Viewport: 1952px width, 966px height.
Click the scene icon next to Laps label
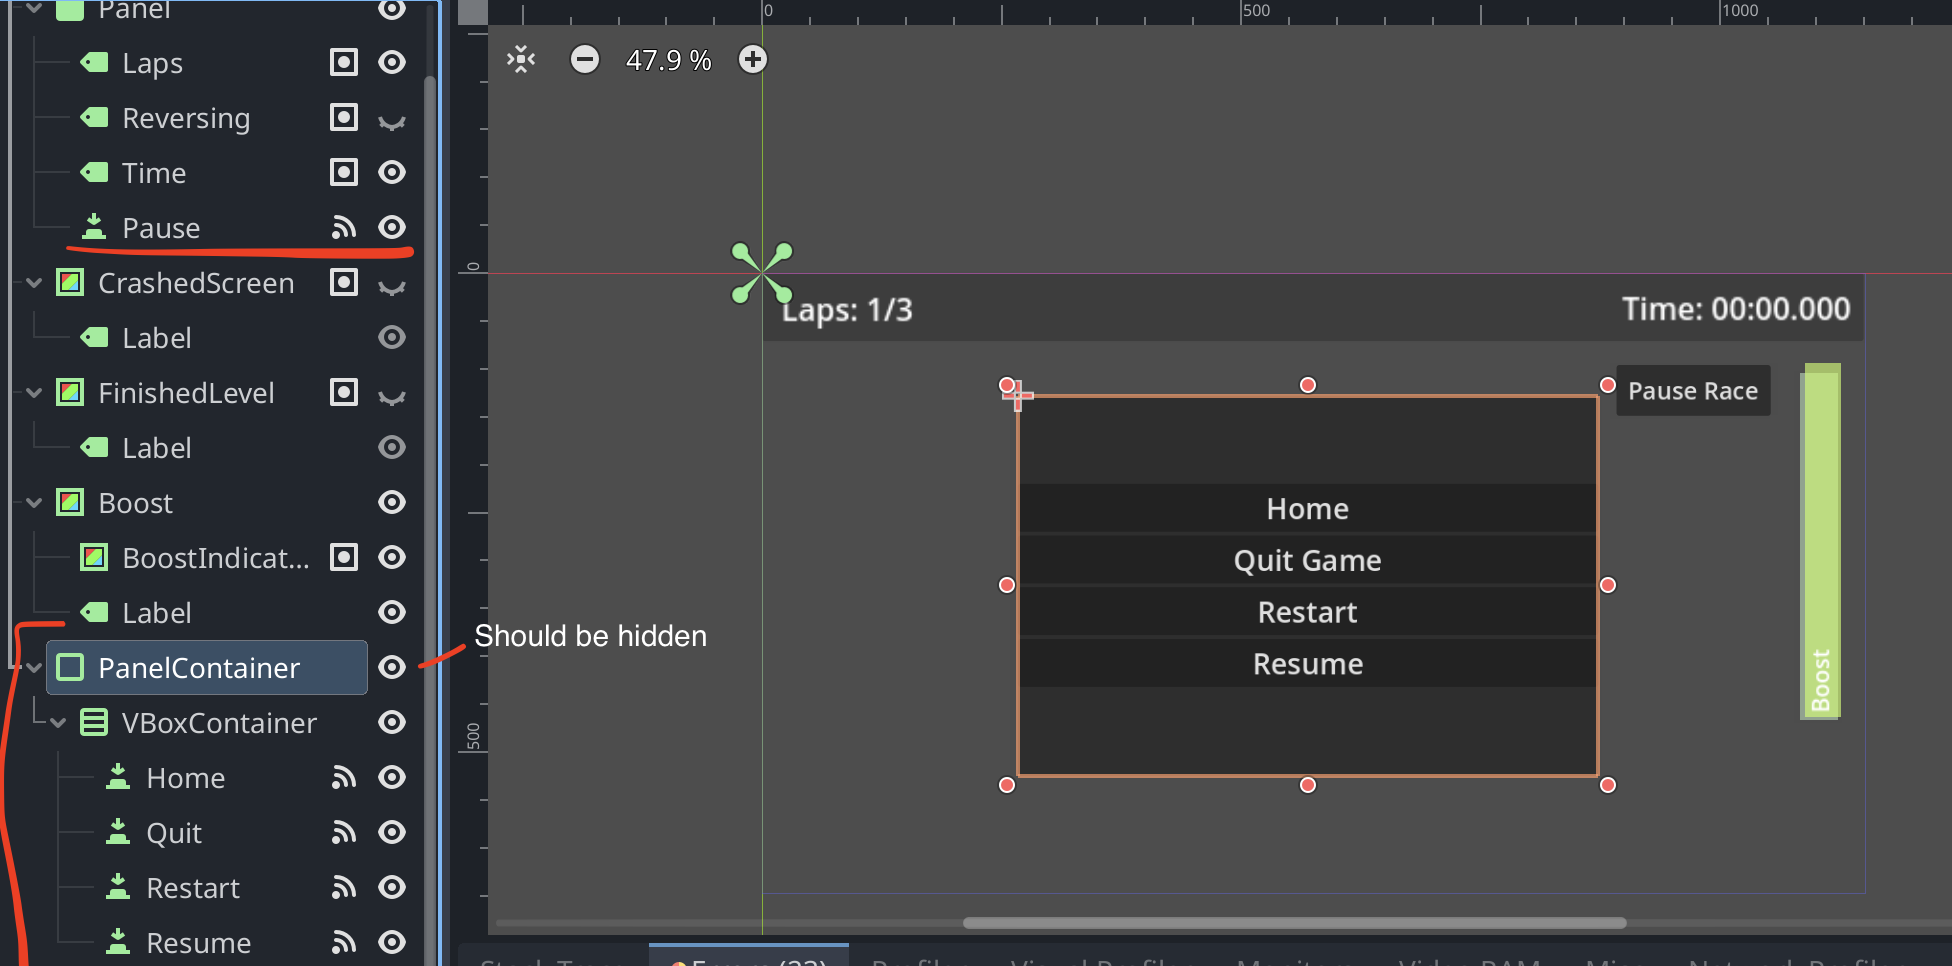click(x=344, y=63)
